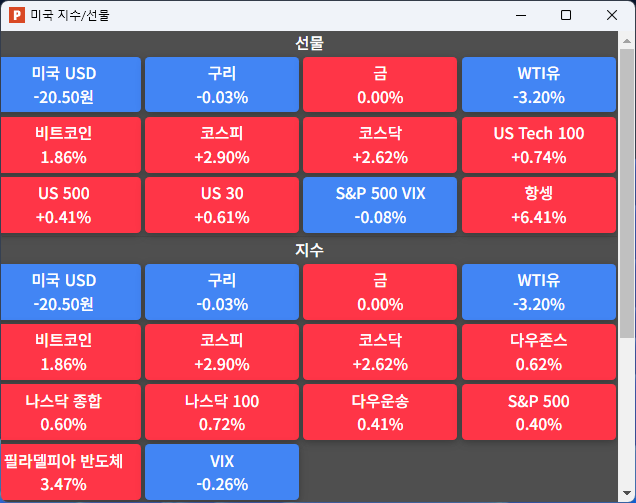Open the WTI유 tile under 선물
The width and height of the screenshot is (636, 503).
point(538,85)
